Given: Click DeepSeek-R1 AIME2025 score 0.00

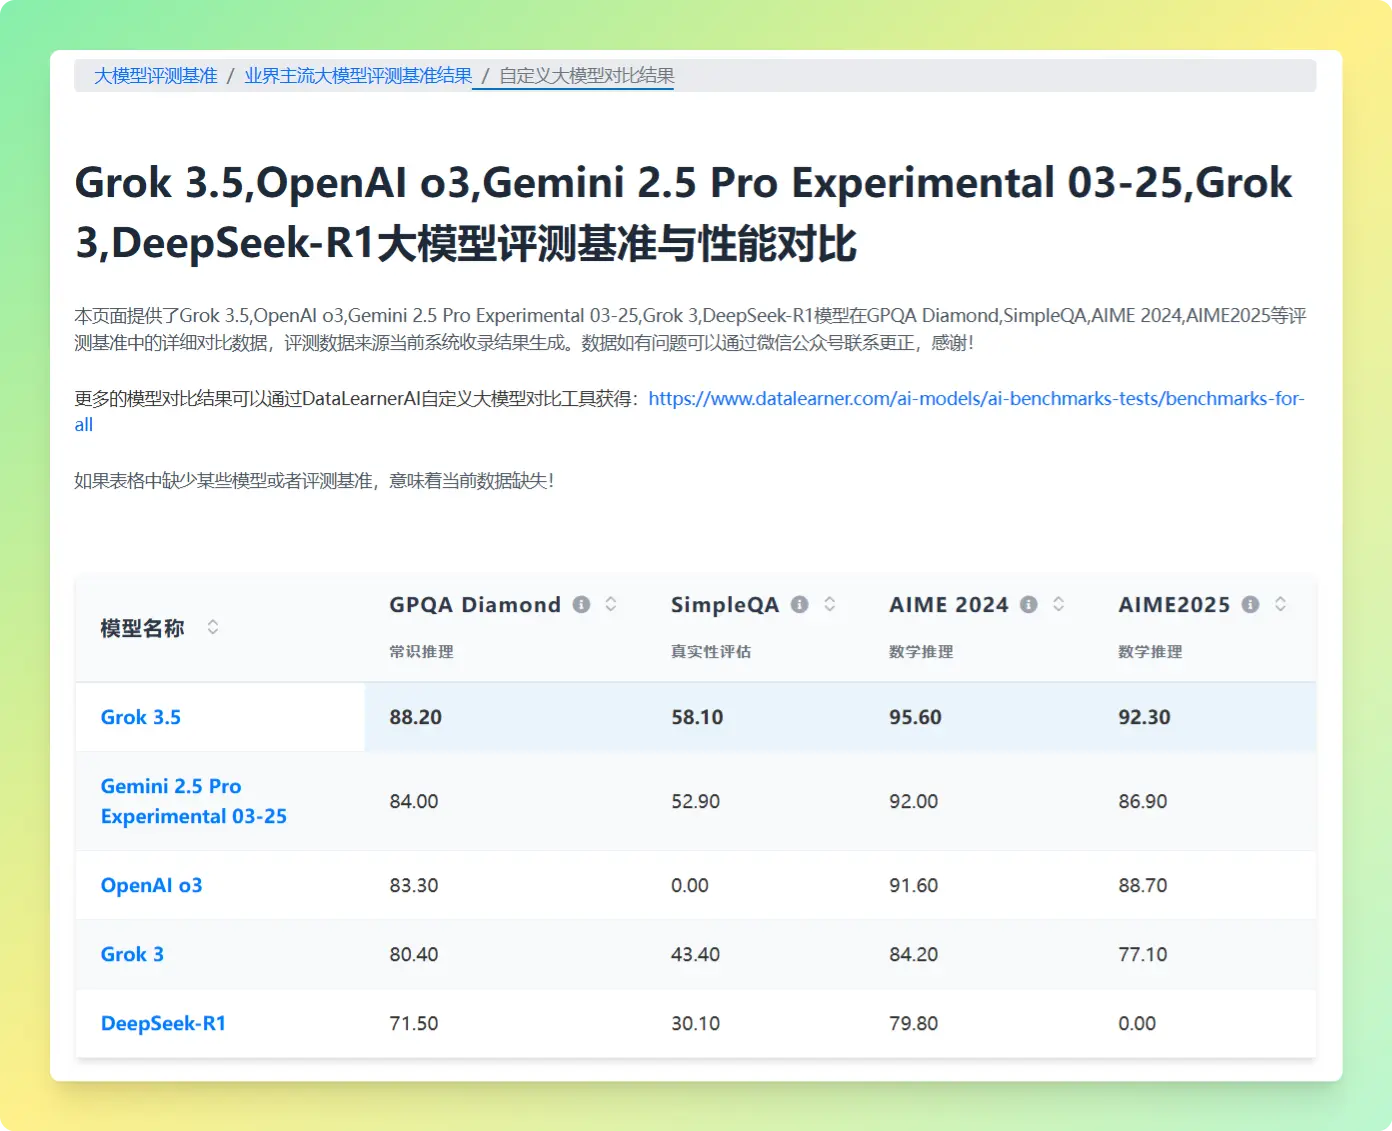Looking at the screenshot, I should 1137,1023.
